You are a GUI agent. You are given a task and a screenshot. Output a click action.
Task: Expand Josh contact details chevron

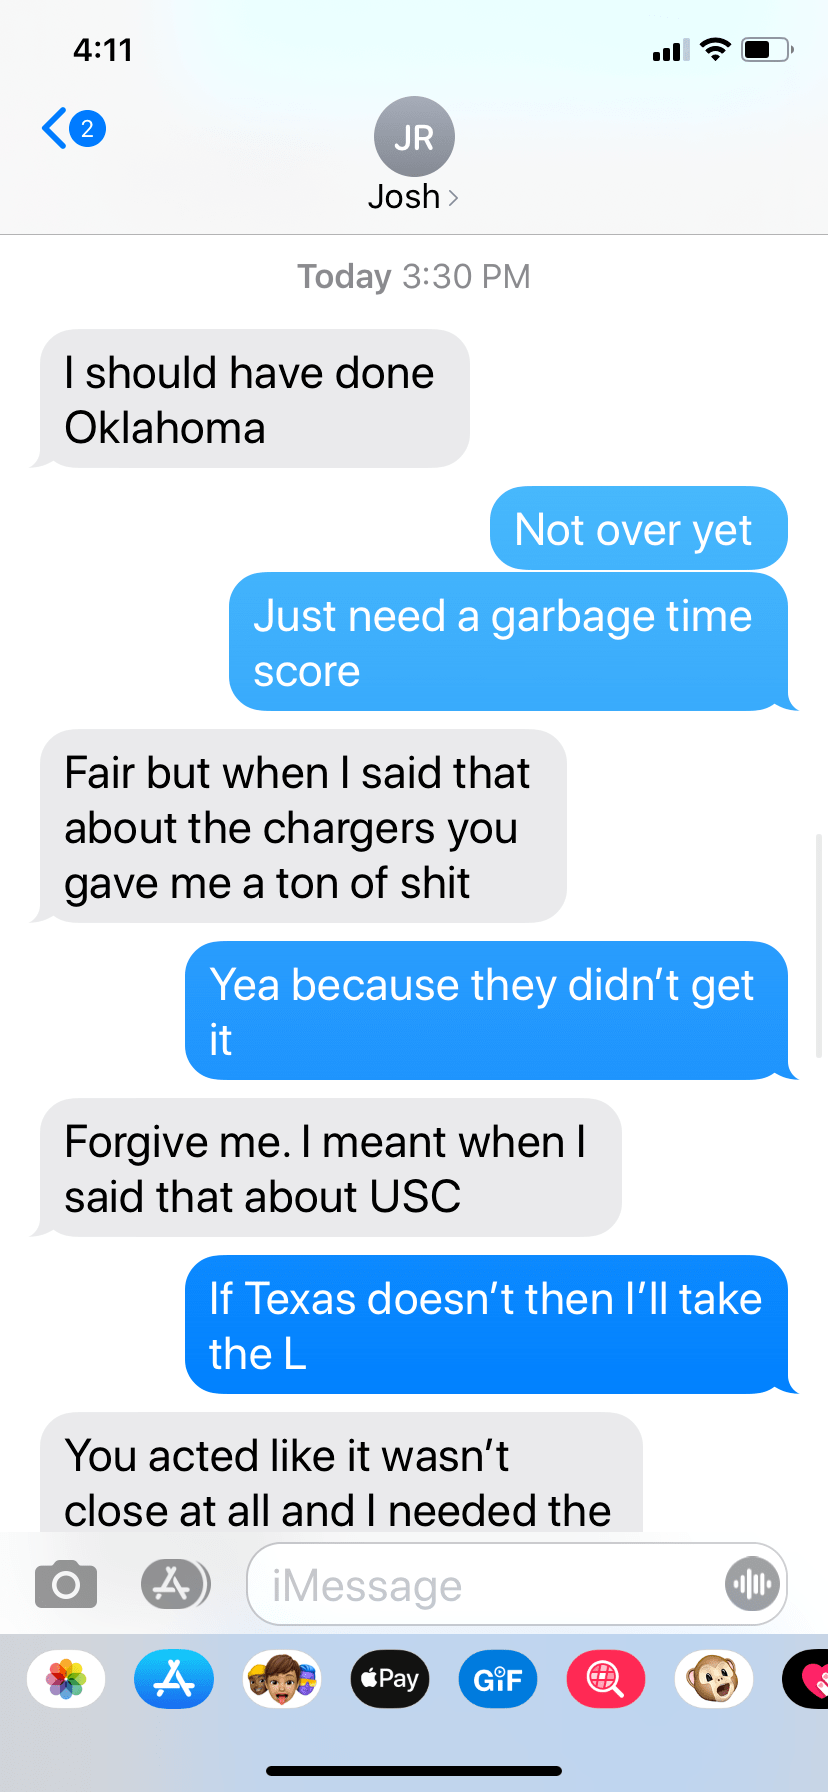click(x=453, y=197)
